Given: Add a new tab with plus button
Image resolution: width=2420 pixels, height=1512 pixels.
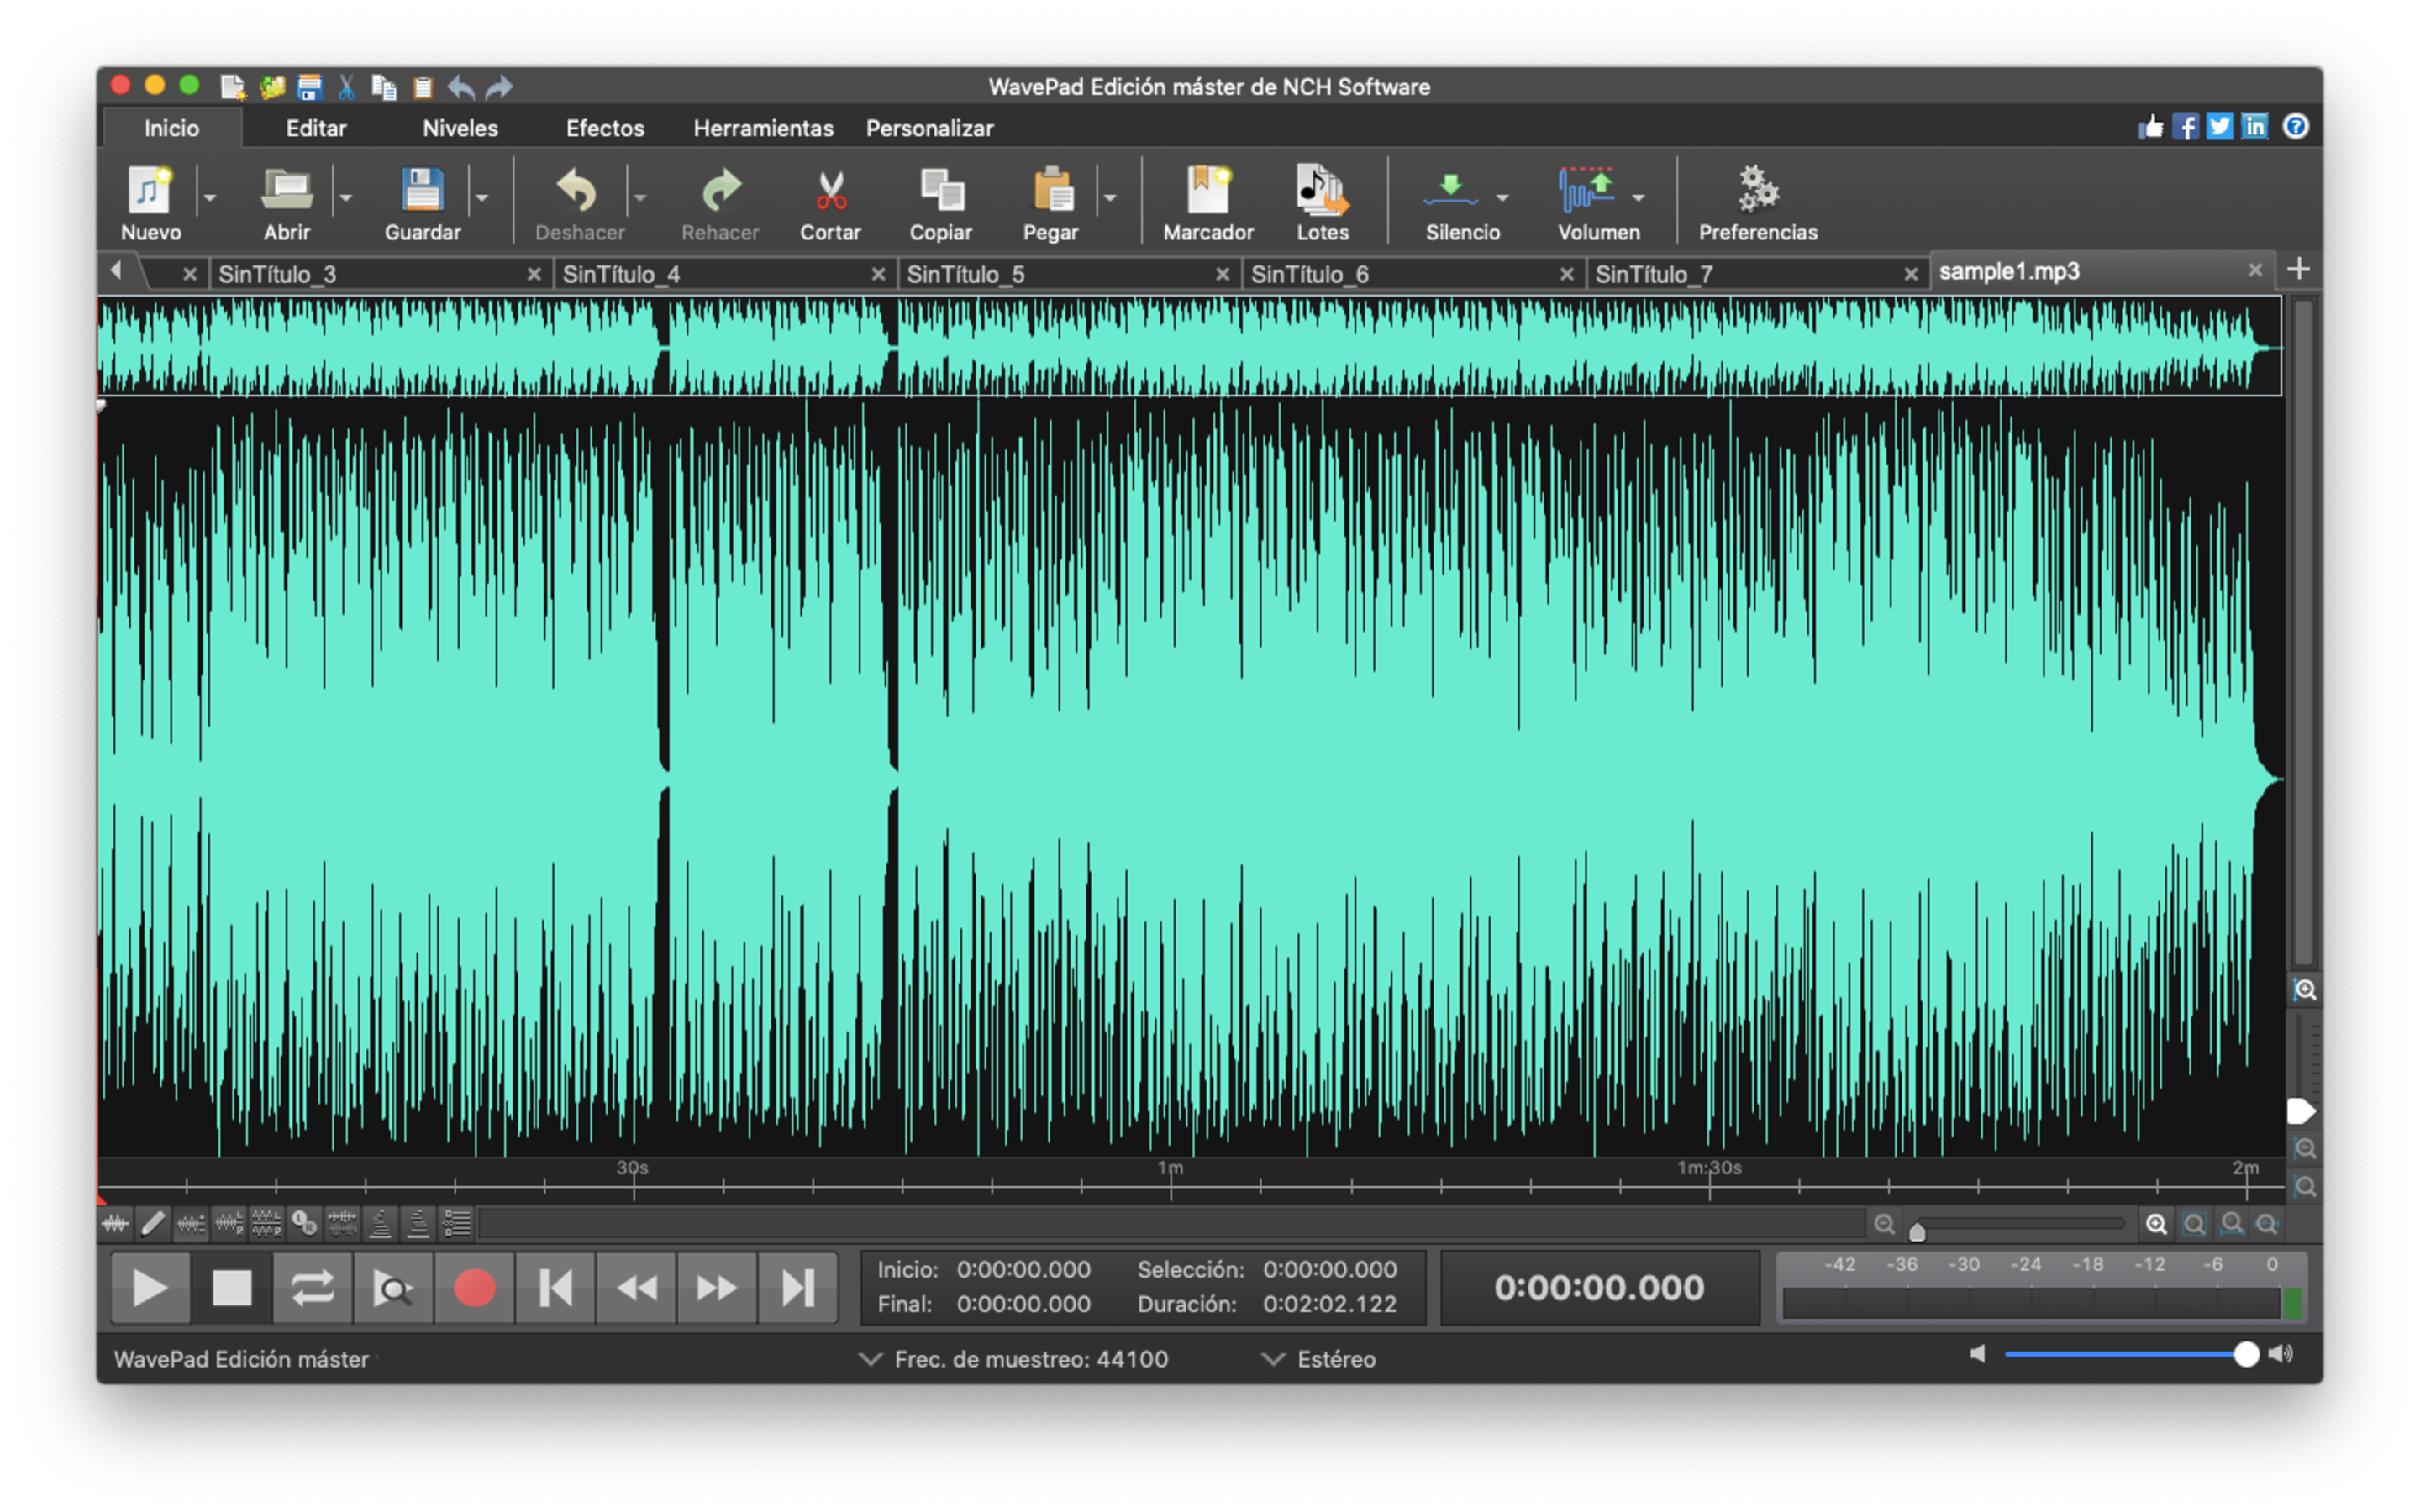Looking at the screenshot, I should 2299,269.
